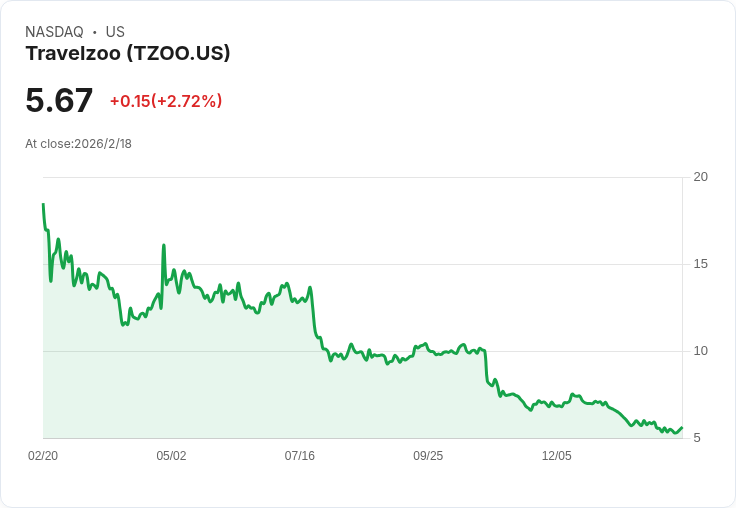Select the 02/20 date on the x-axis
This screenshot has height=508, width=736.
click(x=43, y=455)
